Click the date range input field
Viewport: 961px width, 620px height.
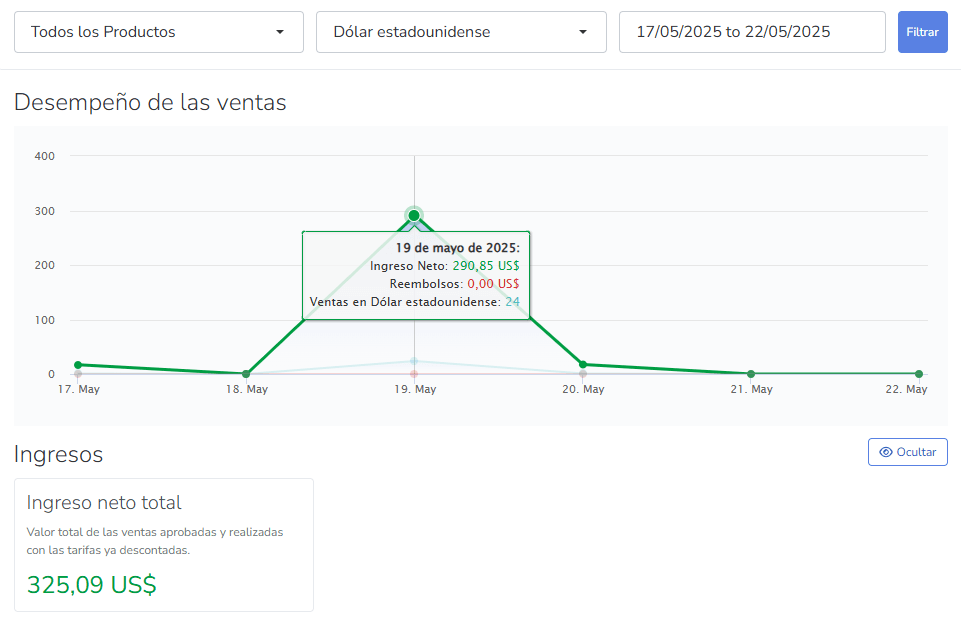click(752, 32)
